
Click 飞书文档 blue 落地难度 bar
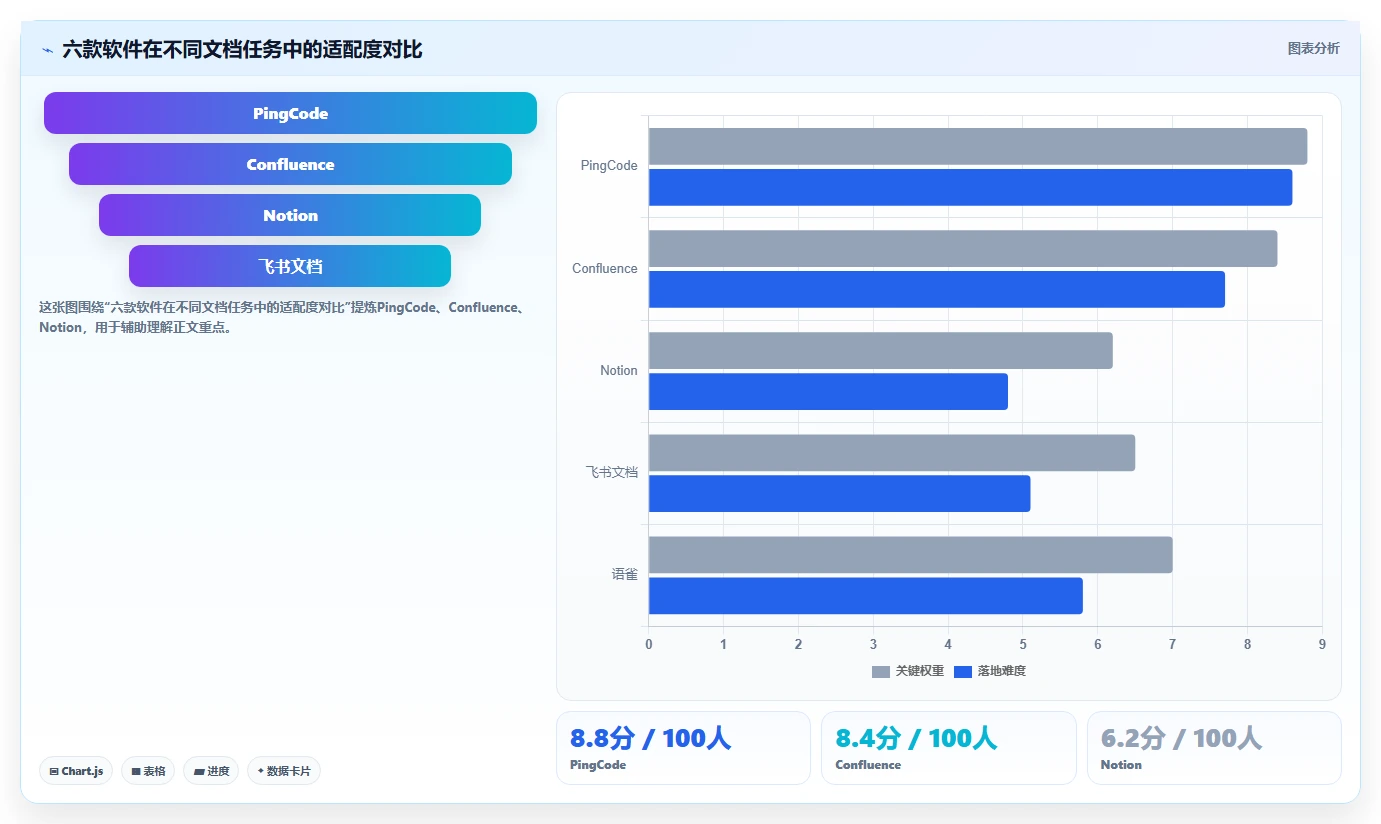tap(839, 493)
